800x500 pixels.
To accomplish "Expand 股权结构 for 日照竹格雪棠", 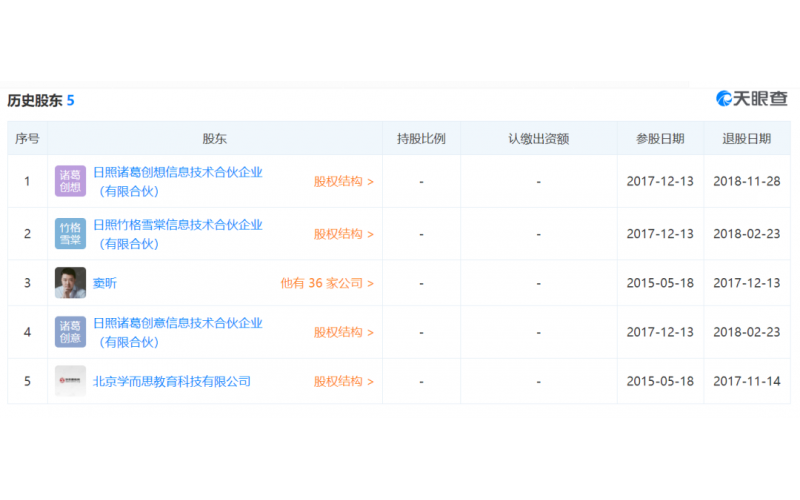I will [343, 234].
